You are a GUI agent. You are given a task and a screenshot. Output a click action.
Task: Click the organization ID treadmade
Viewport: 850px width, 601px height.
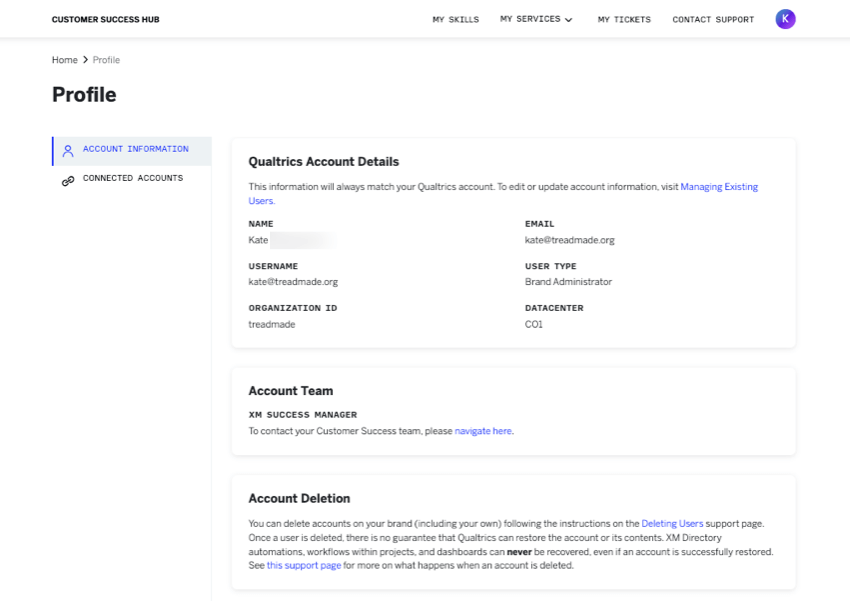pyautogui.click(x=272, y=324)
